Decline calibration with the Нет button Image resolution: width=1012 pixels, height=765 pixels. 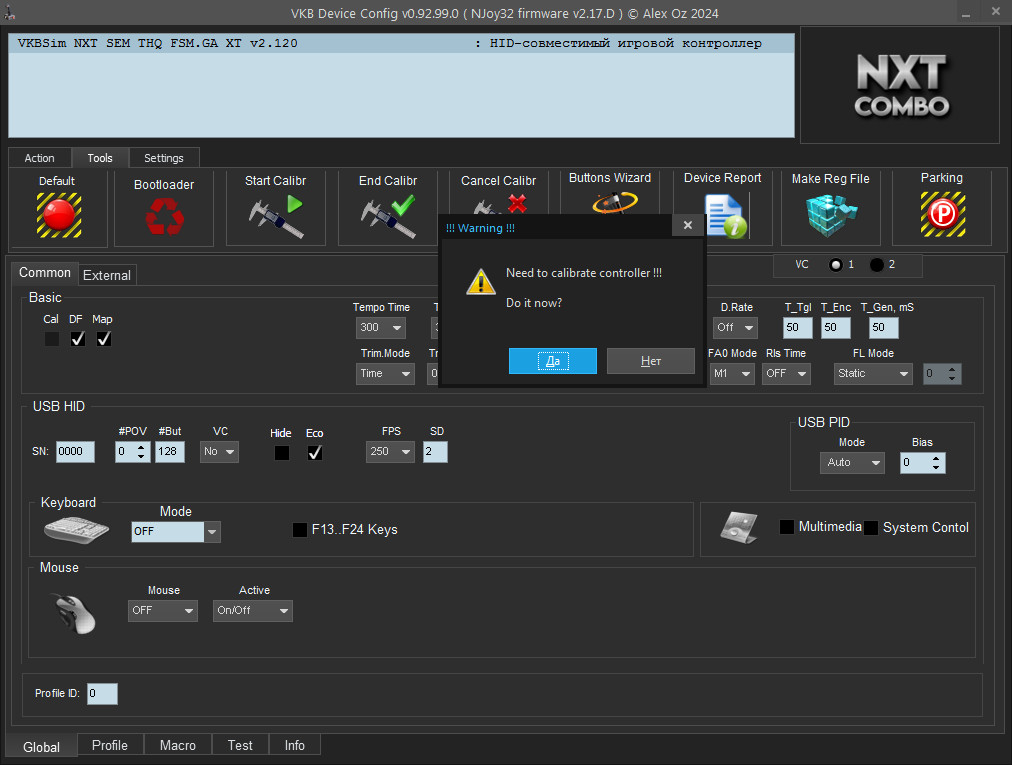click(x=651, y=361)
